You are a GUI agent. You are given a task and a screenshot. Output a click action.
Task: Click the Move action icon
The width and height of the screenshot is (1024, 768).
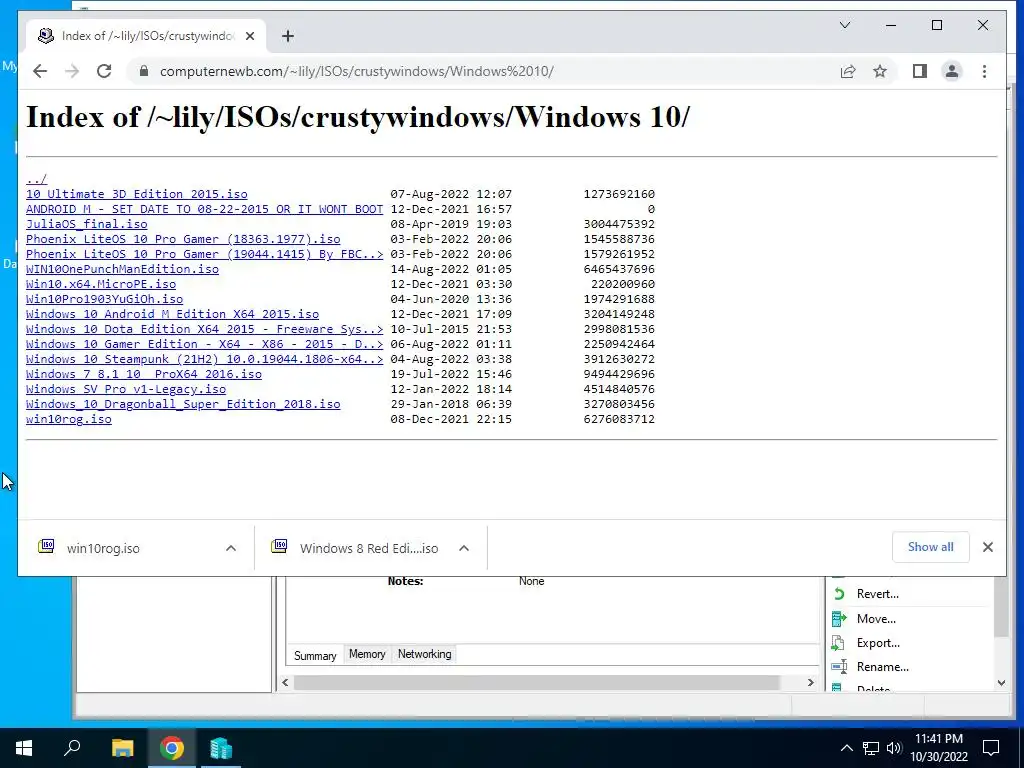point(839,618)
